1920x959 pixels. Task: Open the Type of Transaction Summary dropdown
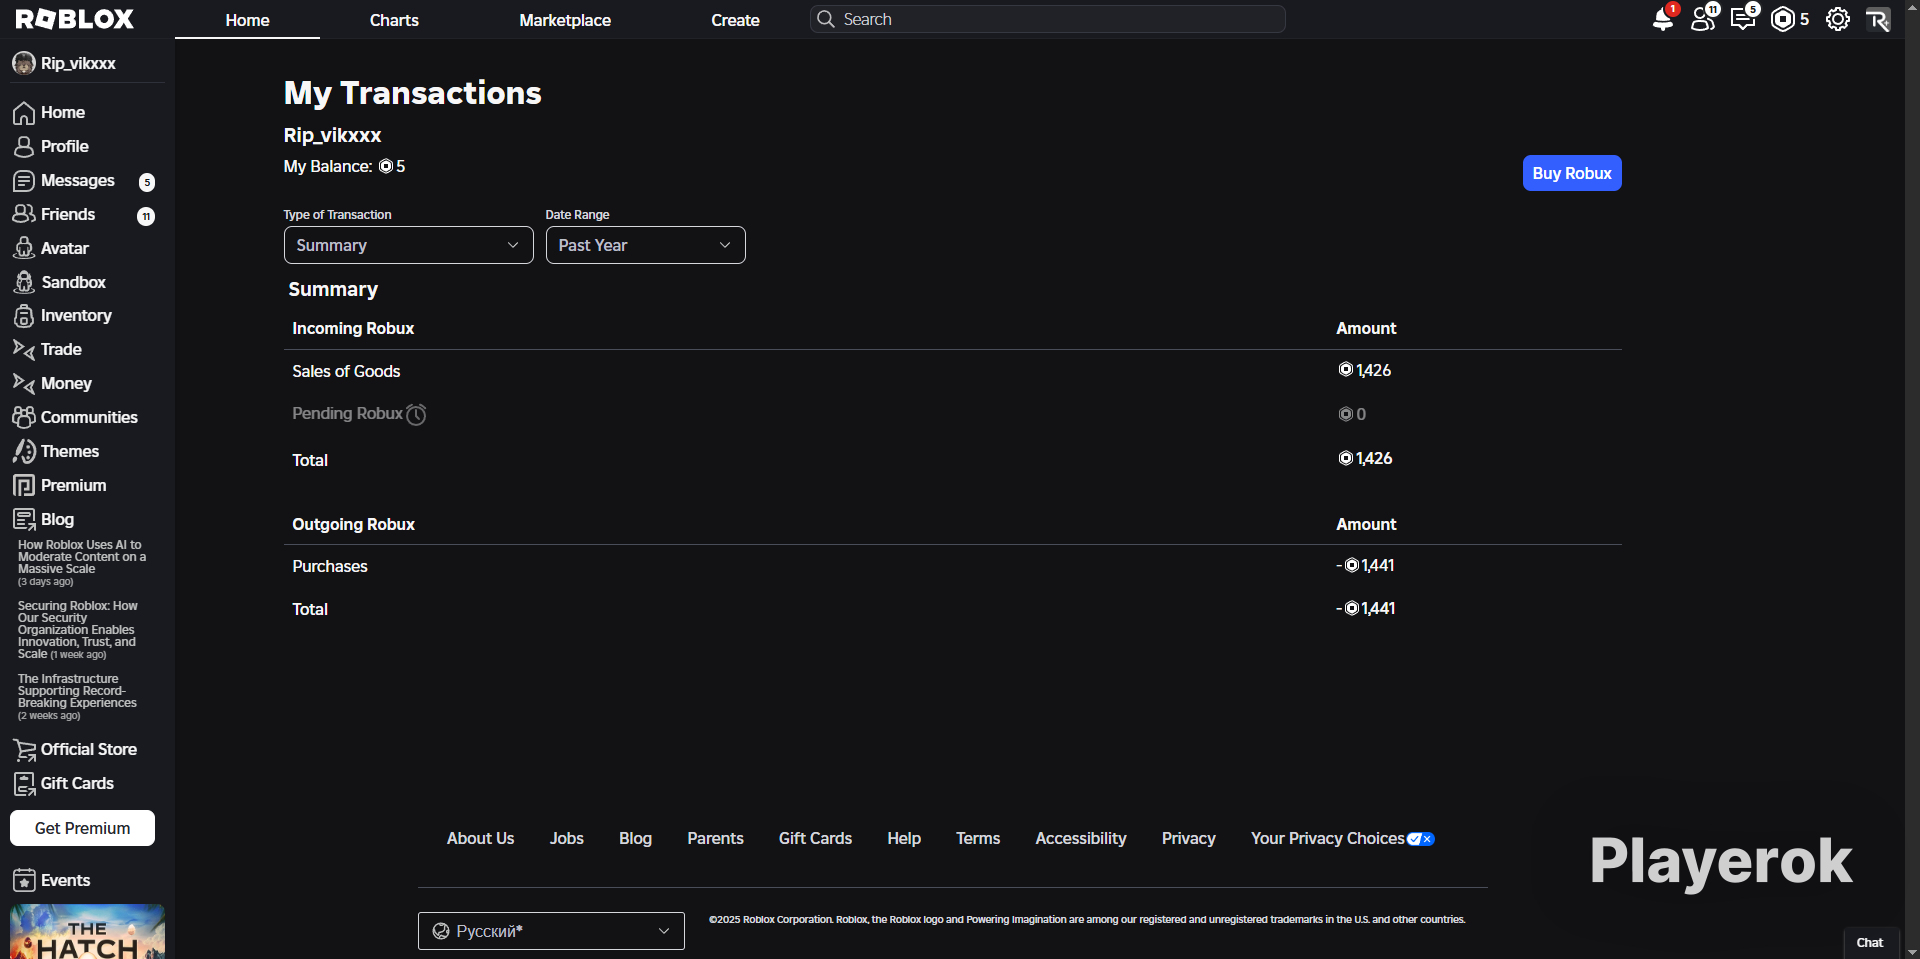[408, 245]
